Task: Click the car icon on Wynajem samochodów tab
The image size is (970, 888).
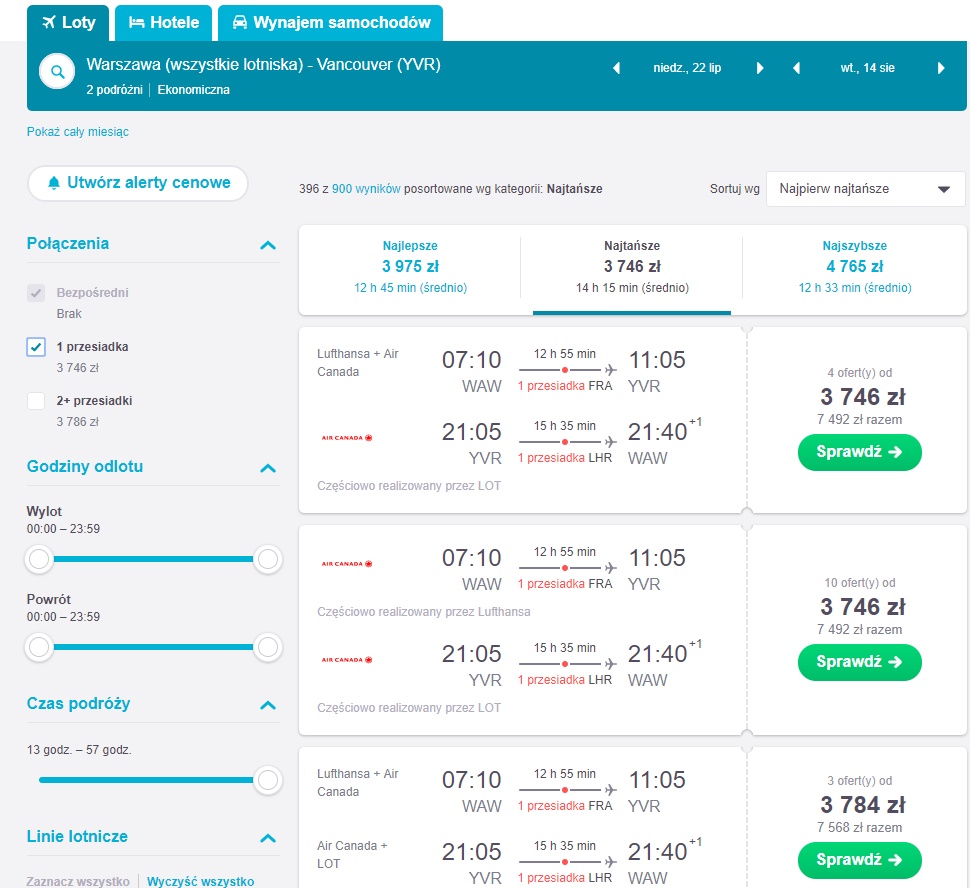Action: click(x=239, y=22)
